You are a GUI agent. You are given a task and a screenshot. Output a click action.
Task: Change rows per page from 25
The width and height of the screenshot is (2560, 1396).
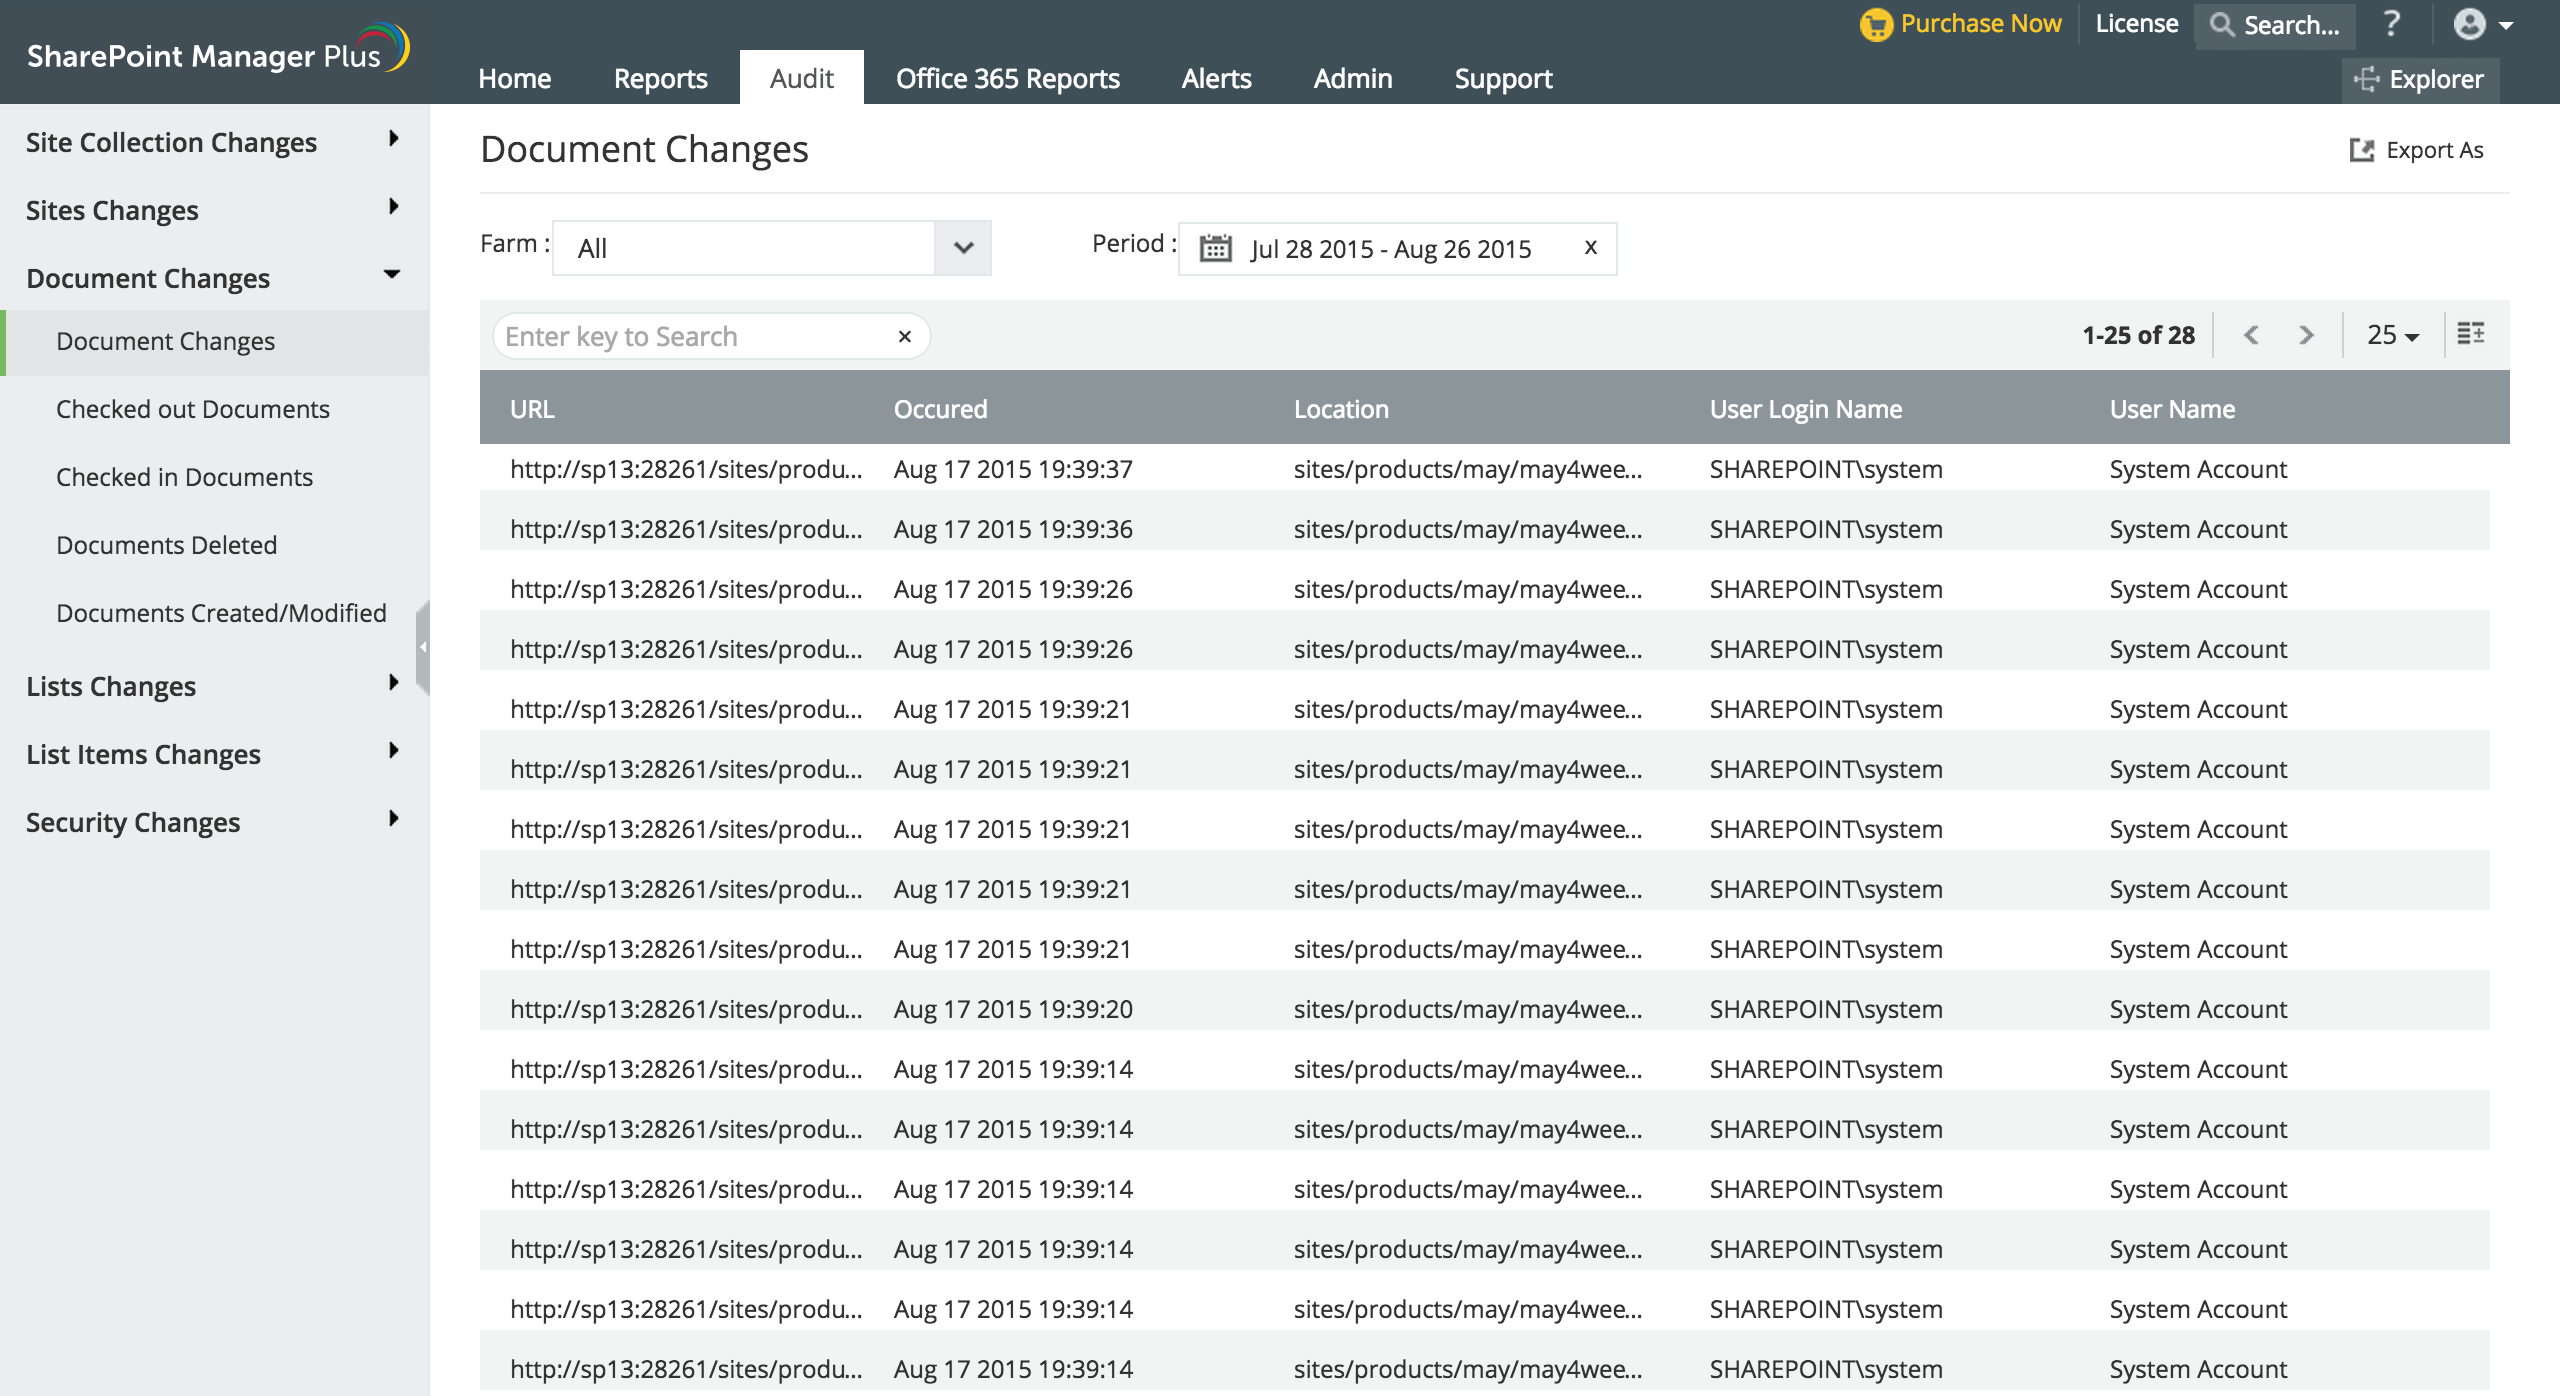pos(2392,335)
